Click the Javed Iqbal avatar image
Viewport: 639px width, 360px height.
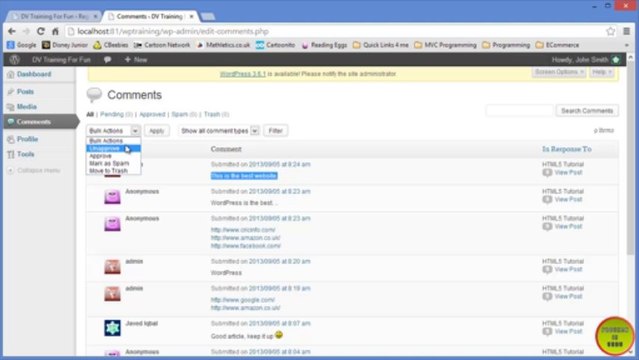(x=112, y=328)
